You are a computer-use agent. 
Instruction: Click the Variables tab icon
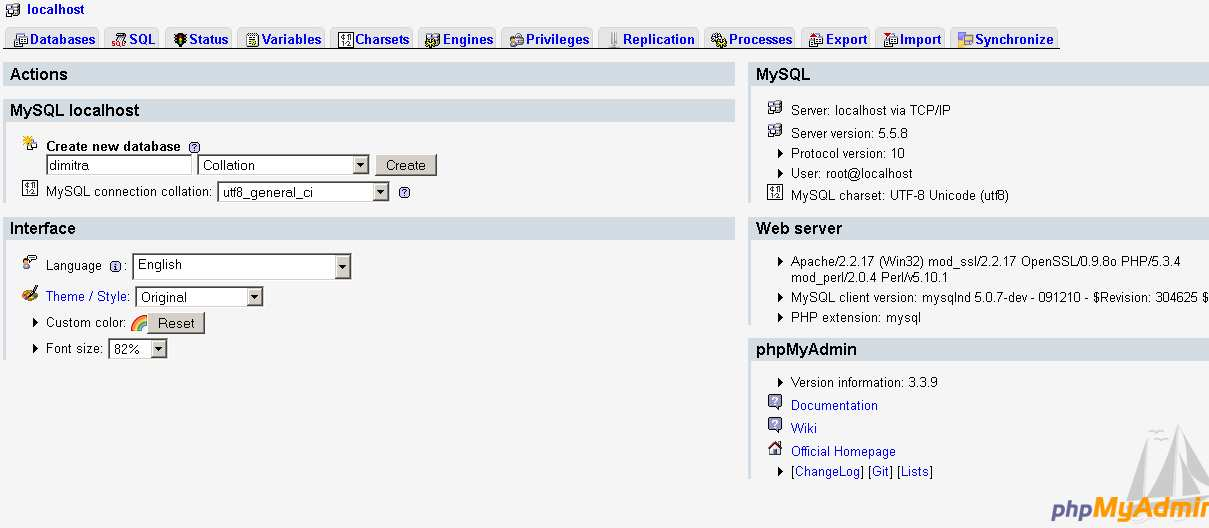click(x=253, y=40)
